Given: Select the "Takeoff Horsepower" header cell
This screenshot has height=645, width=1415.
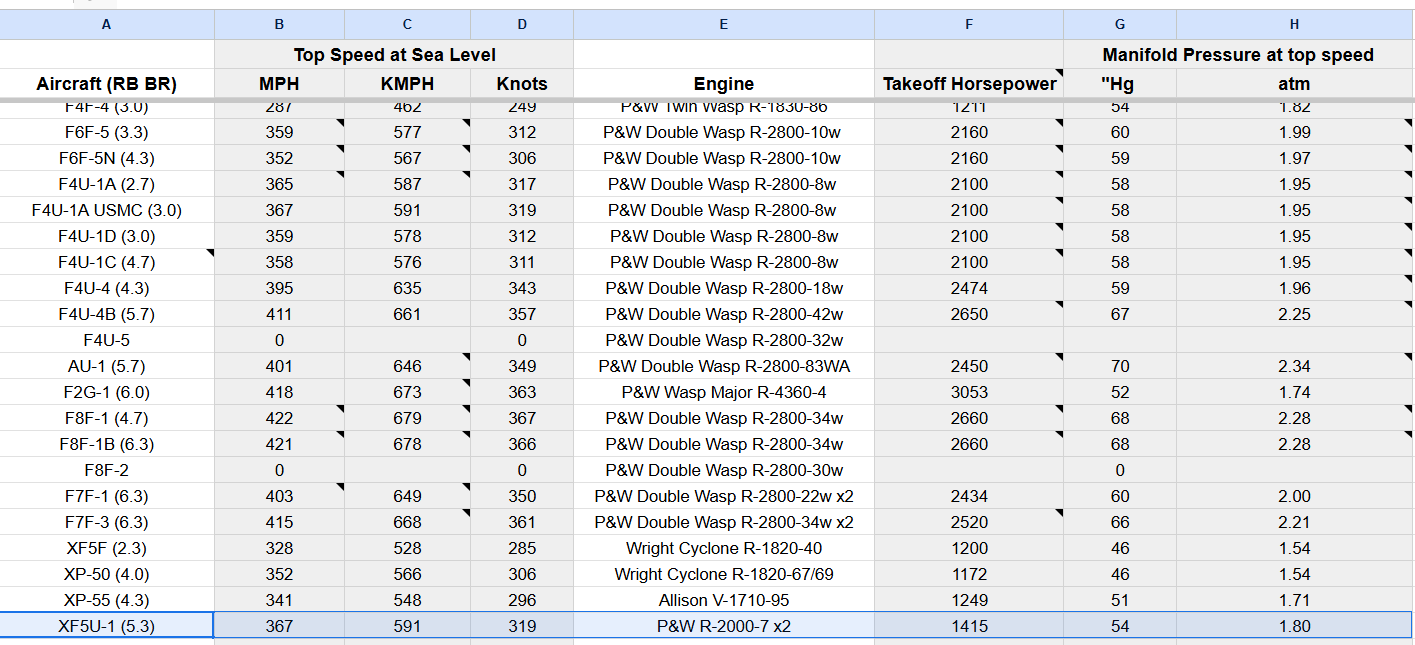Looking at the screenshot, I should [968, 84].
